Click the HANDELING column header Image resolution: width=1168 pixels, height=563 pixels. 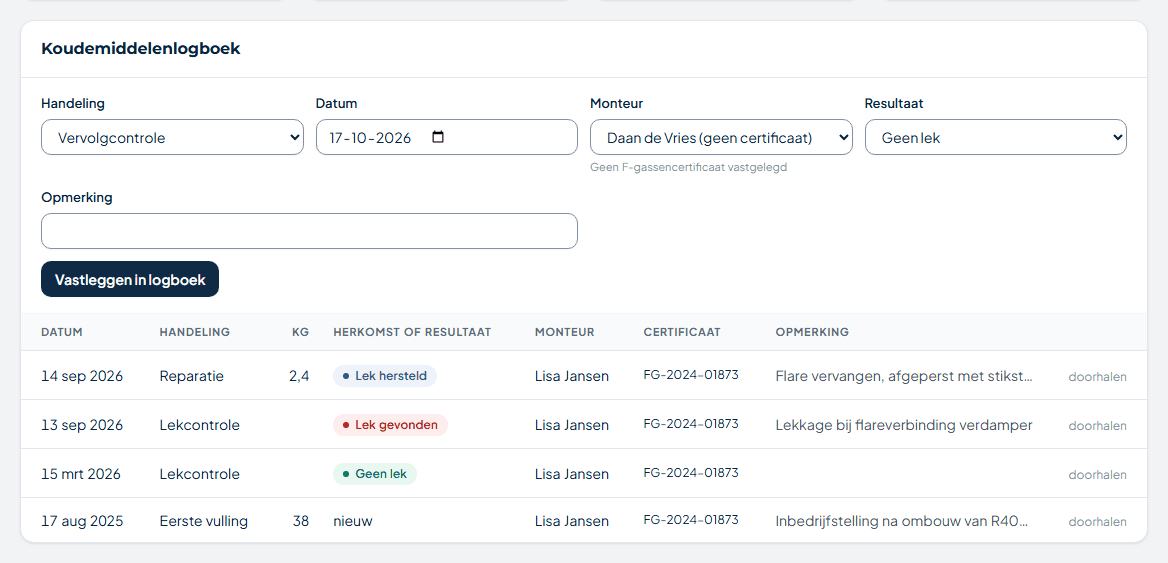click(194, 332)
